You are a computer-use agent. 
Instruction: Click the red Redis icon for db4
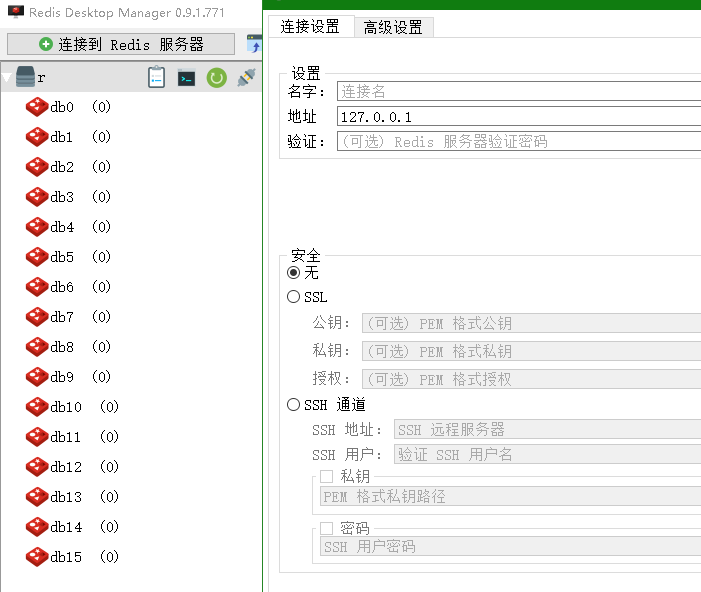37,227
